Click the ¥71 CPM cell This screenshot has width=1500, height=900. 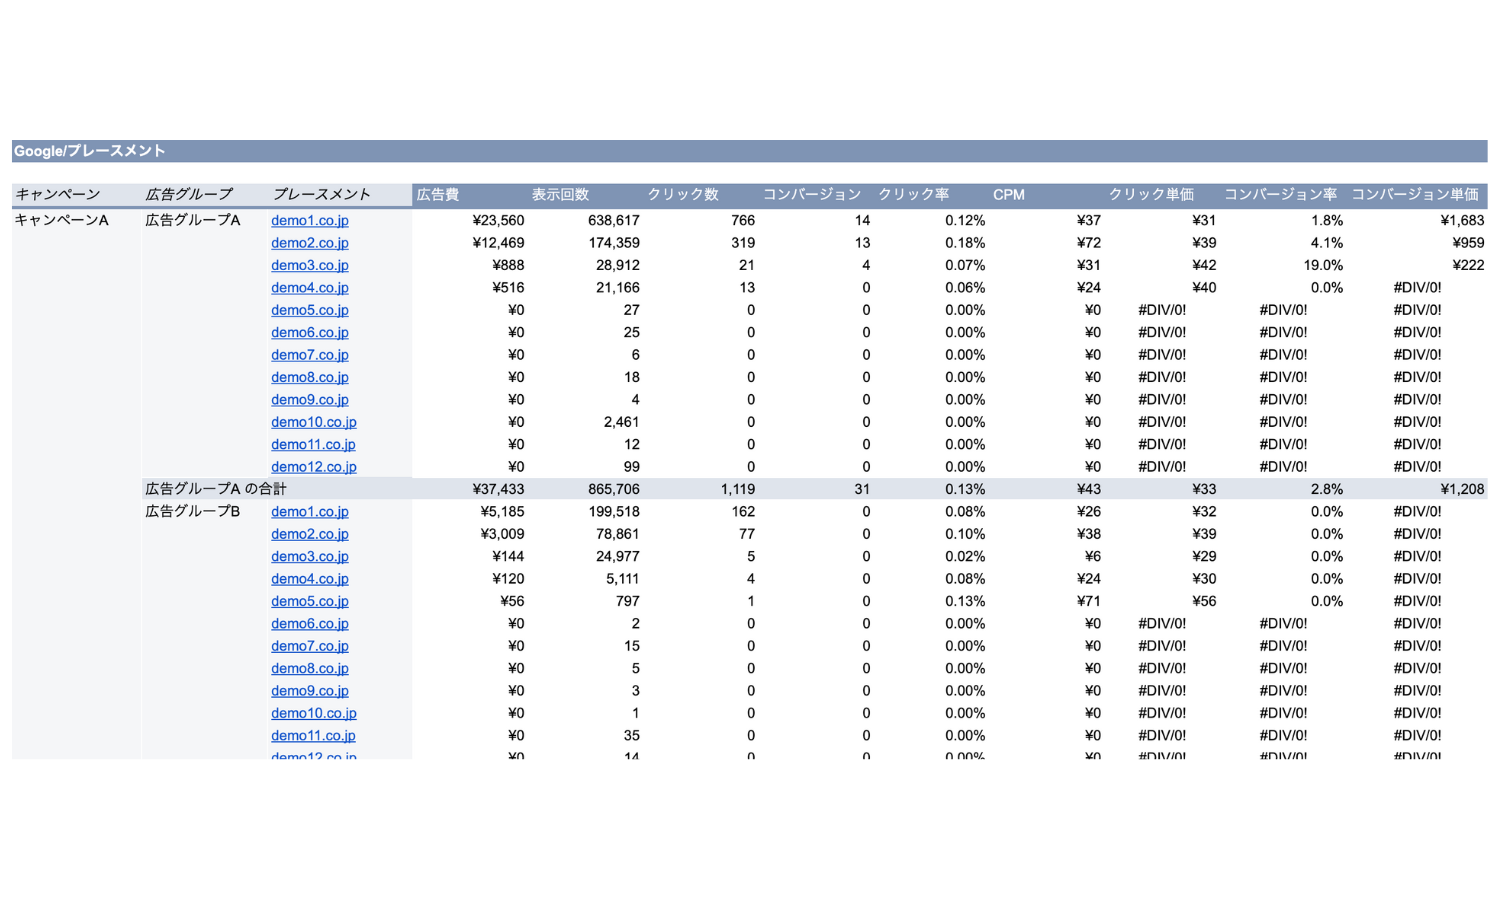click(1089, 601)
